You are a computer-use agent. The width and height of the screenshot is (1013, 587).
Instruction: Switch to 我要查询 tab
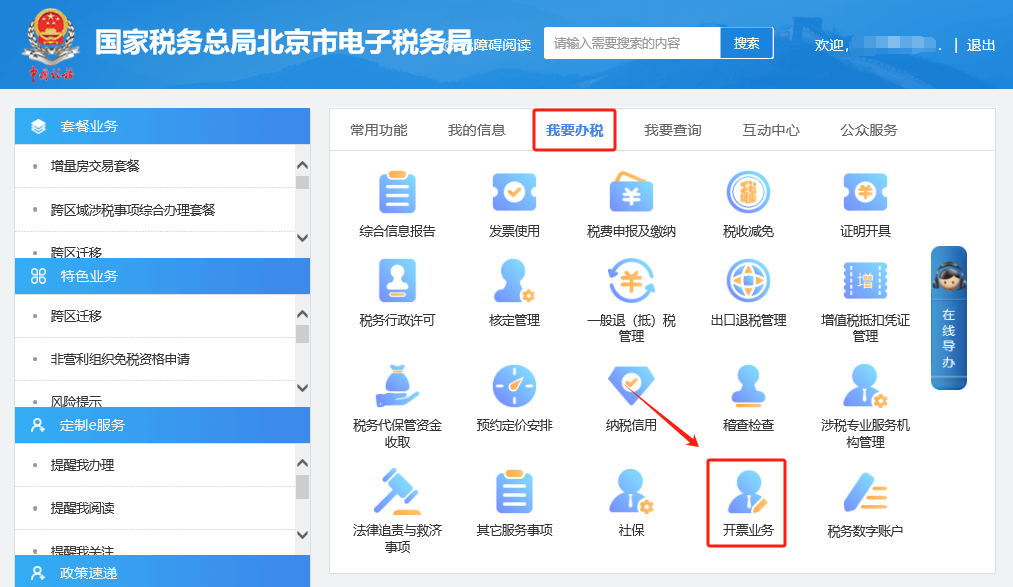pyautogui.click(x=673, y=130)
